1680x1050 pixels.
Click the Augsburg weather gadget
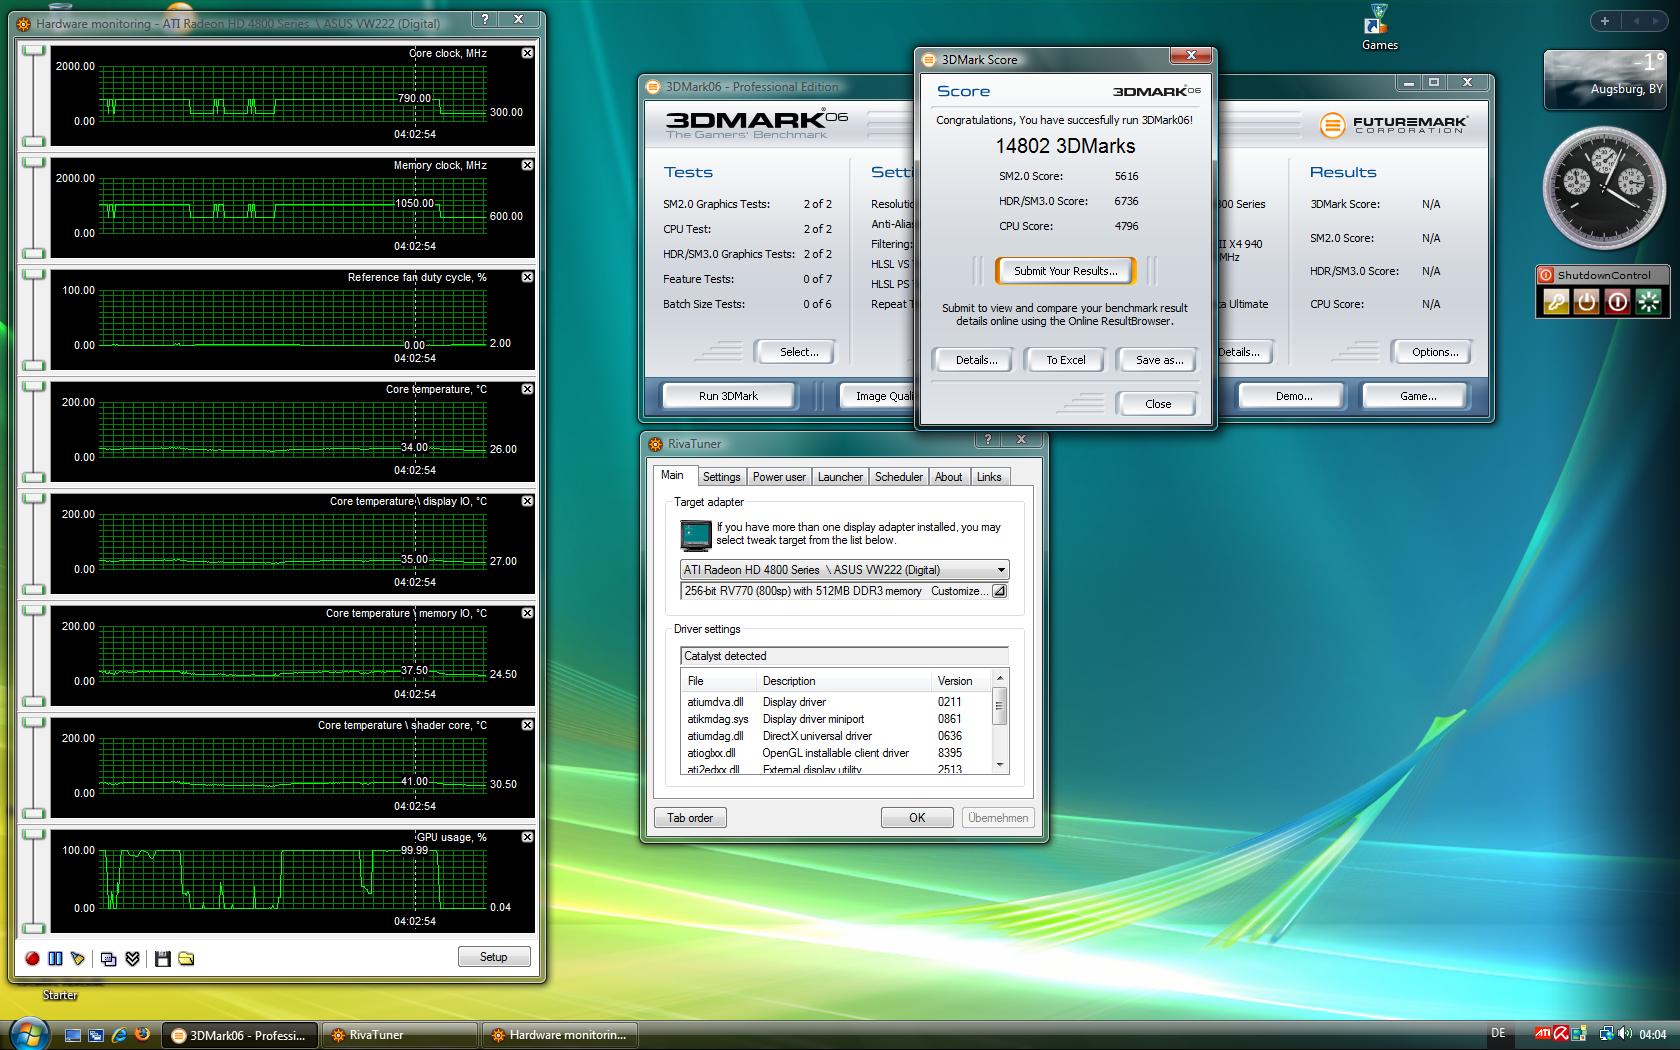pyautogui.click(x=1605, y=79)
